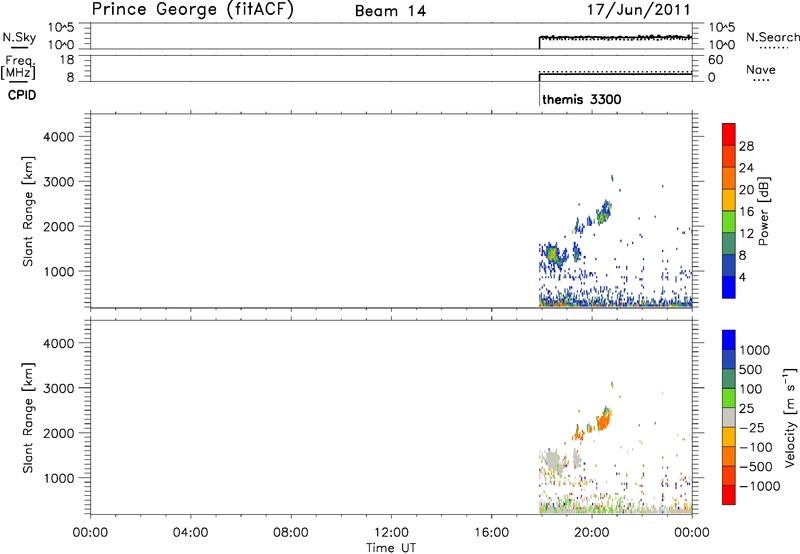Screen dimensions: 800x554
Task: Click the red bottom of the velocity color bar
Action: (x=729, y=495)
